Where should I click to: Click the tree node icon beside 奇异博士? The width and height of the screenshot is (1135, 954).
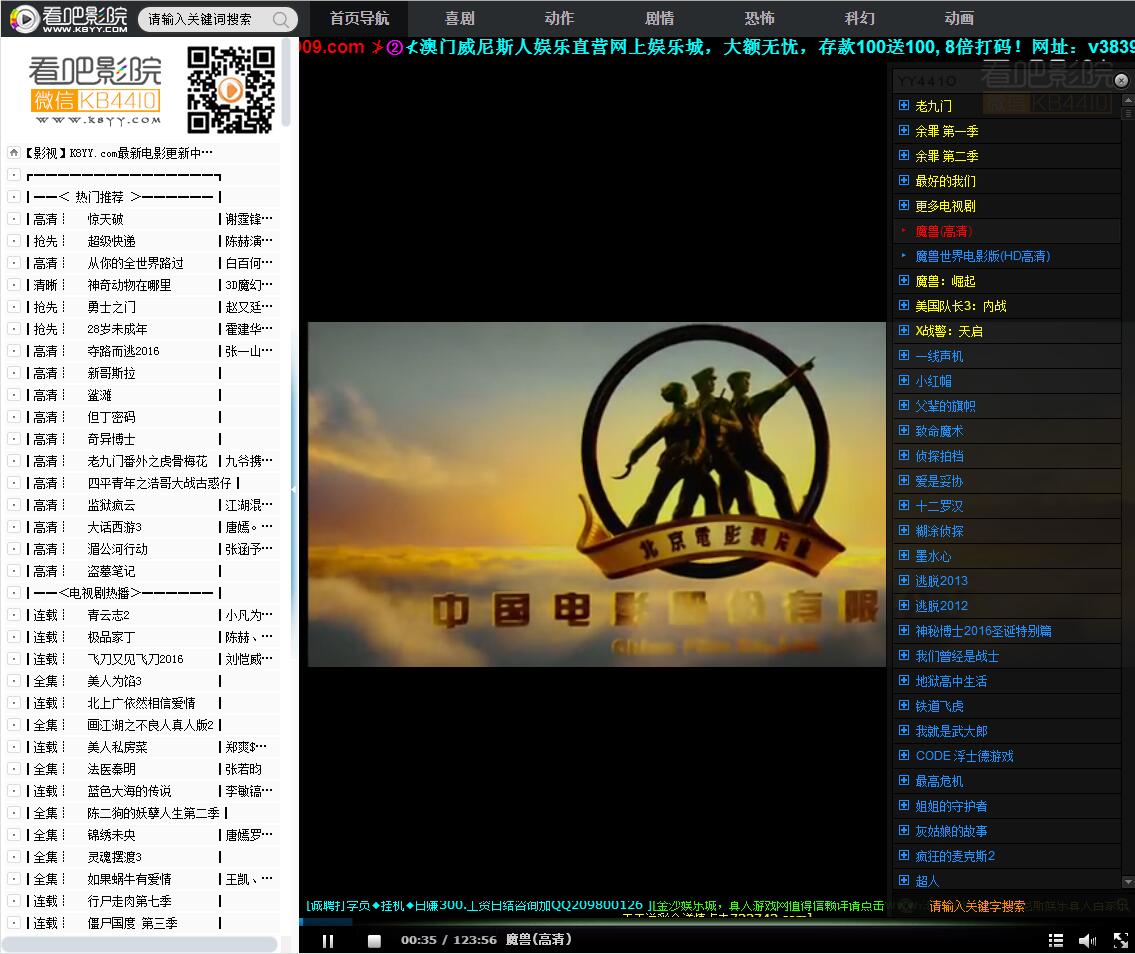point(14,439)
